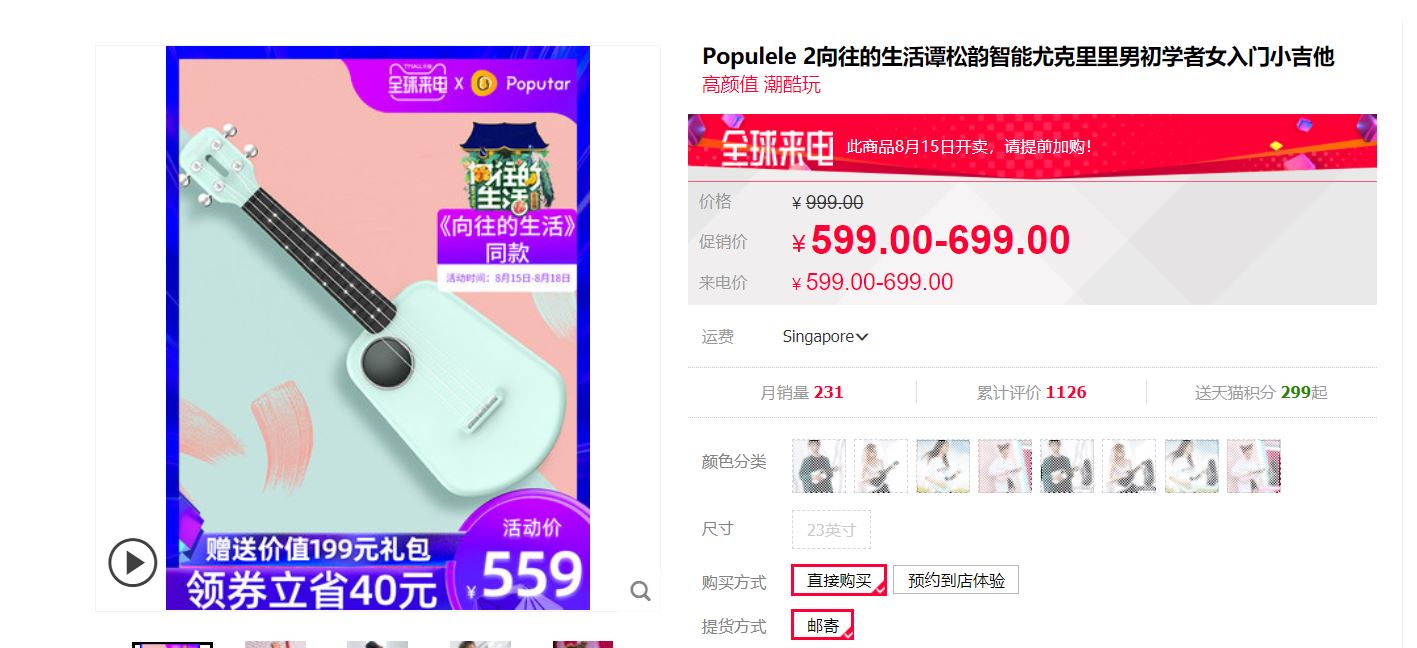Screen dimensions: 1417x648
Task: Select the 直接购买 purchase option
Action: 839,580
